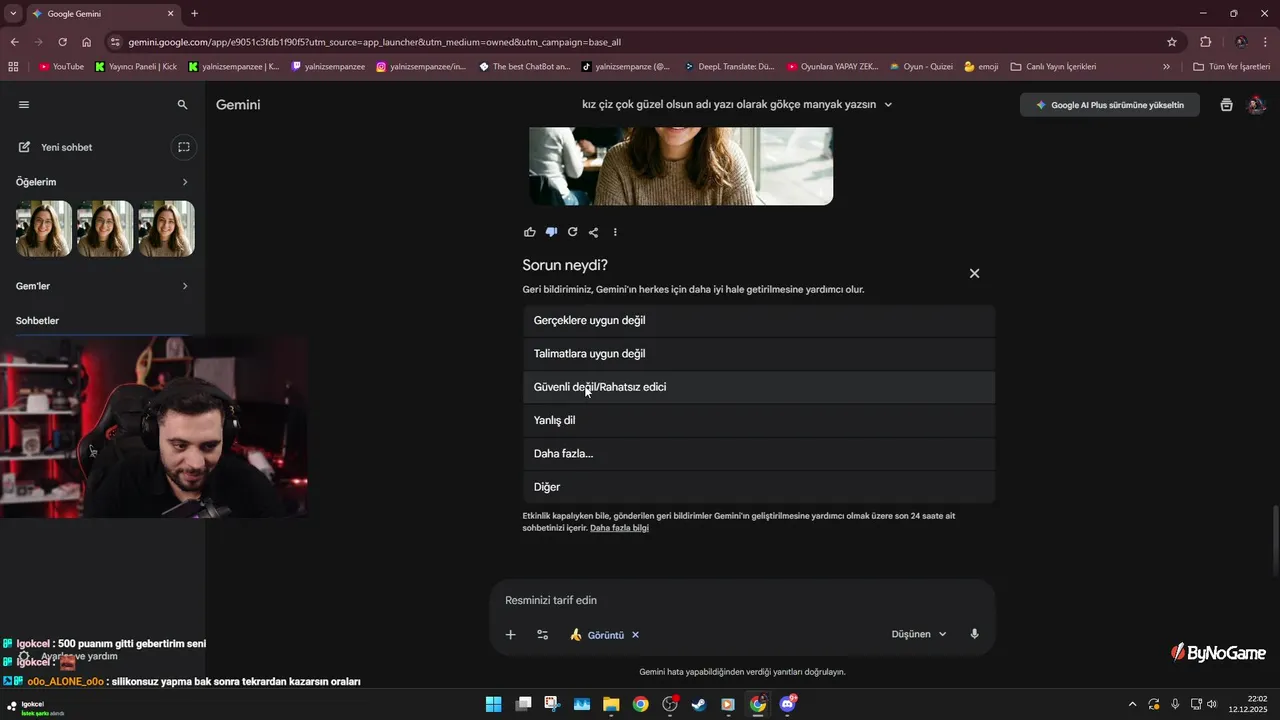Open Discord from the taskbar
Viewport: 1280px width, 720px height.
[787, 704]
